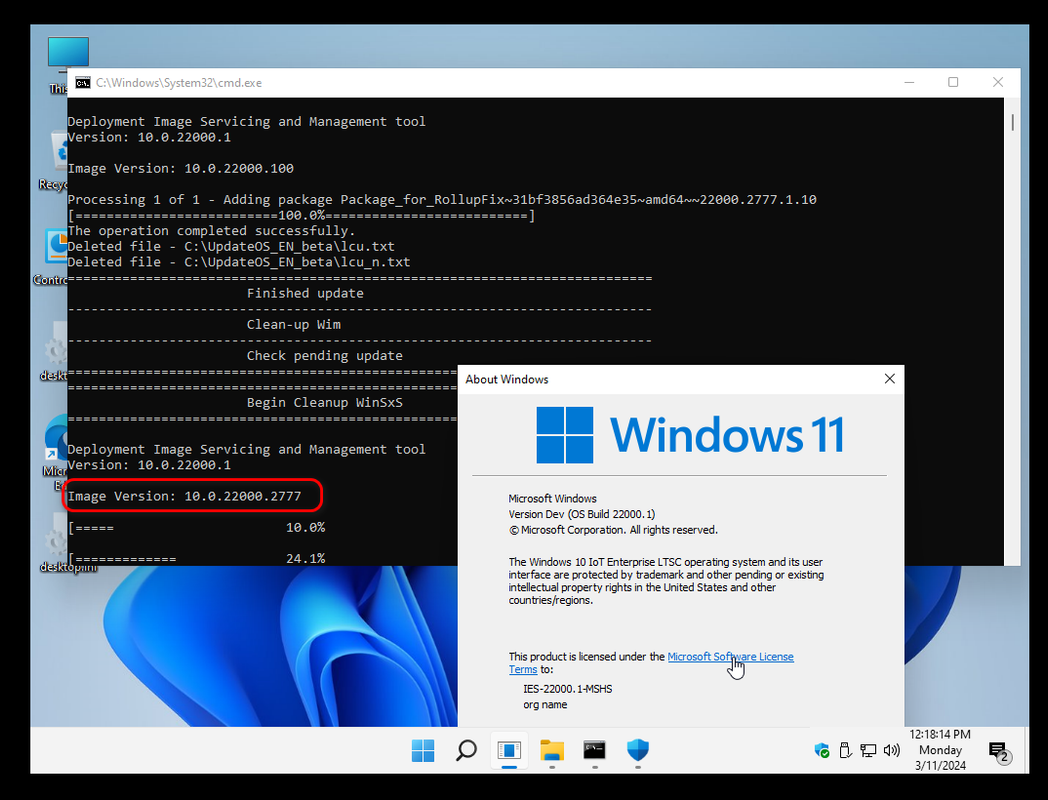Click the lcu_n.txt deleted file line
This screenshot has width=1048, height=800.
239,262
